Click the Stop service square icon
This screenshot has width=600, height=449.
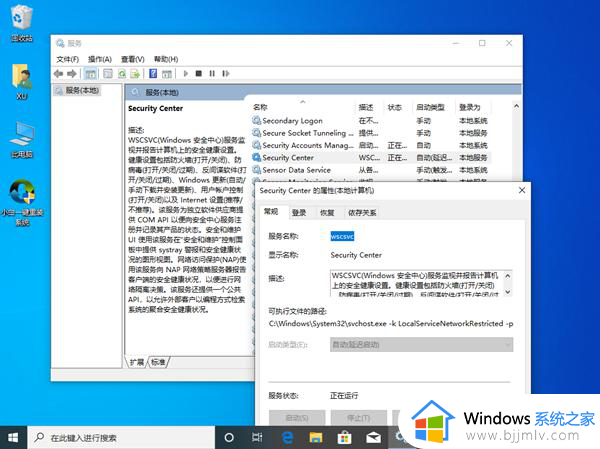pos(199,73)
